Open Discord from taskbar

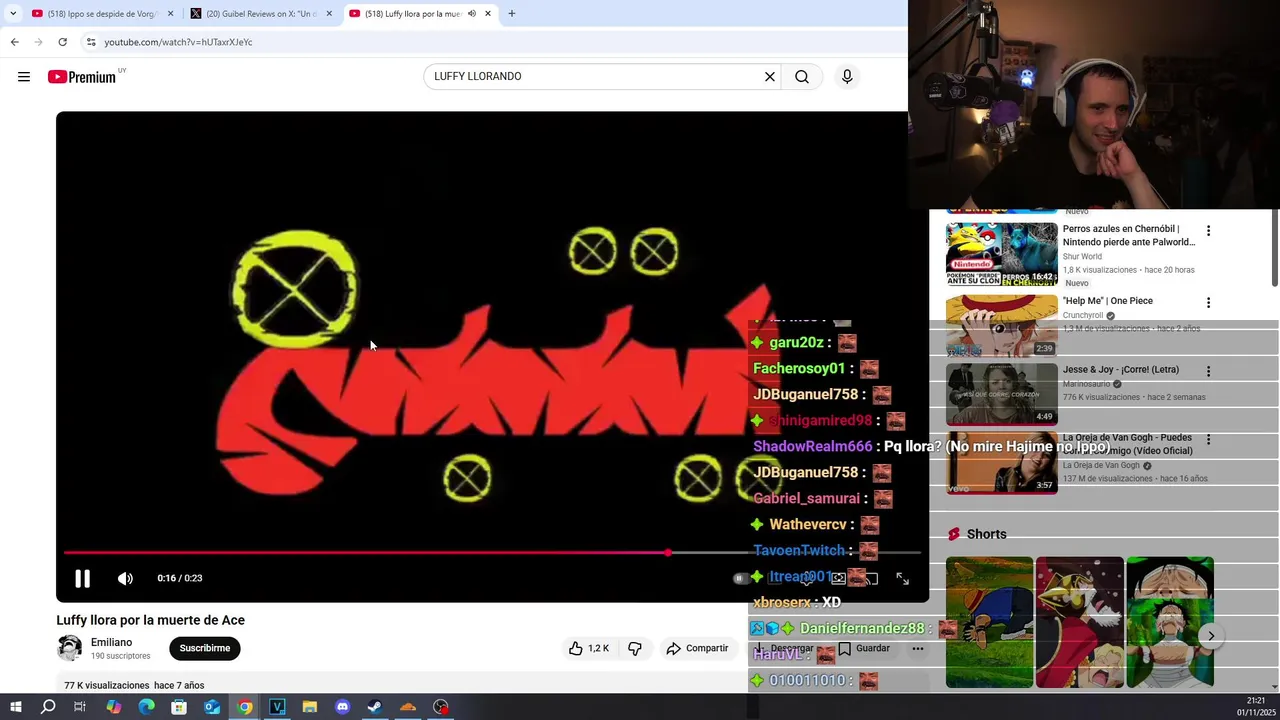(x=342, y=707)
